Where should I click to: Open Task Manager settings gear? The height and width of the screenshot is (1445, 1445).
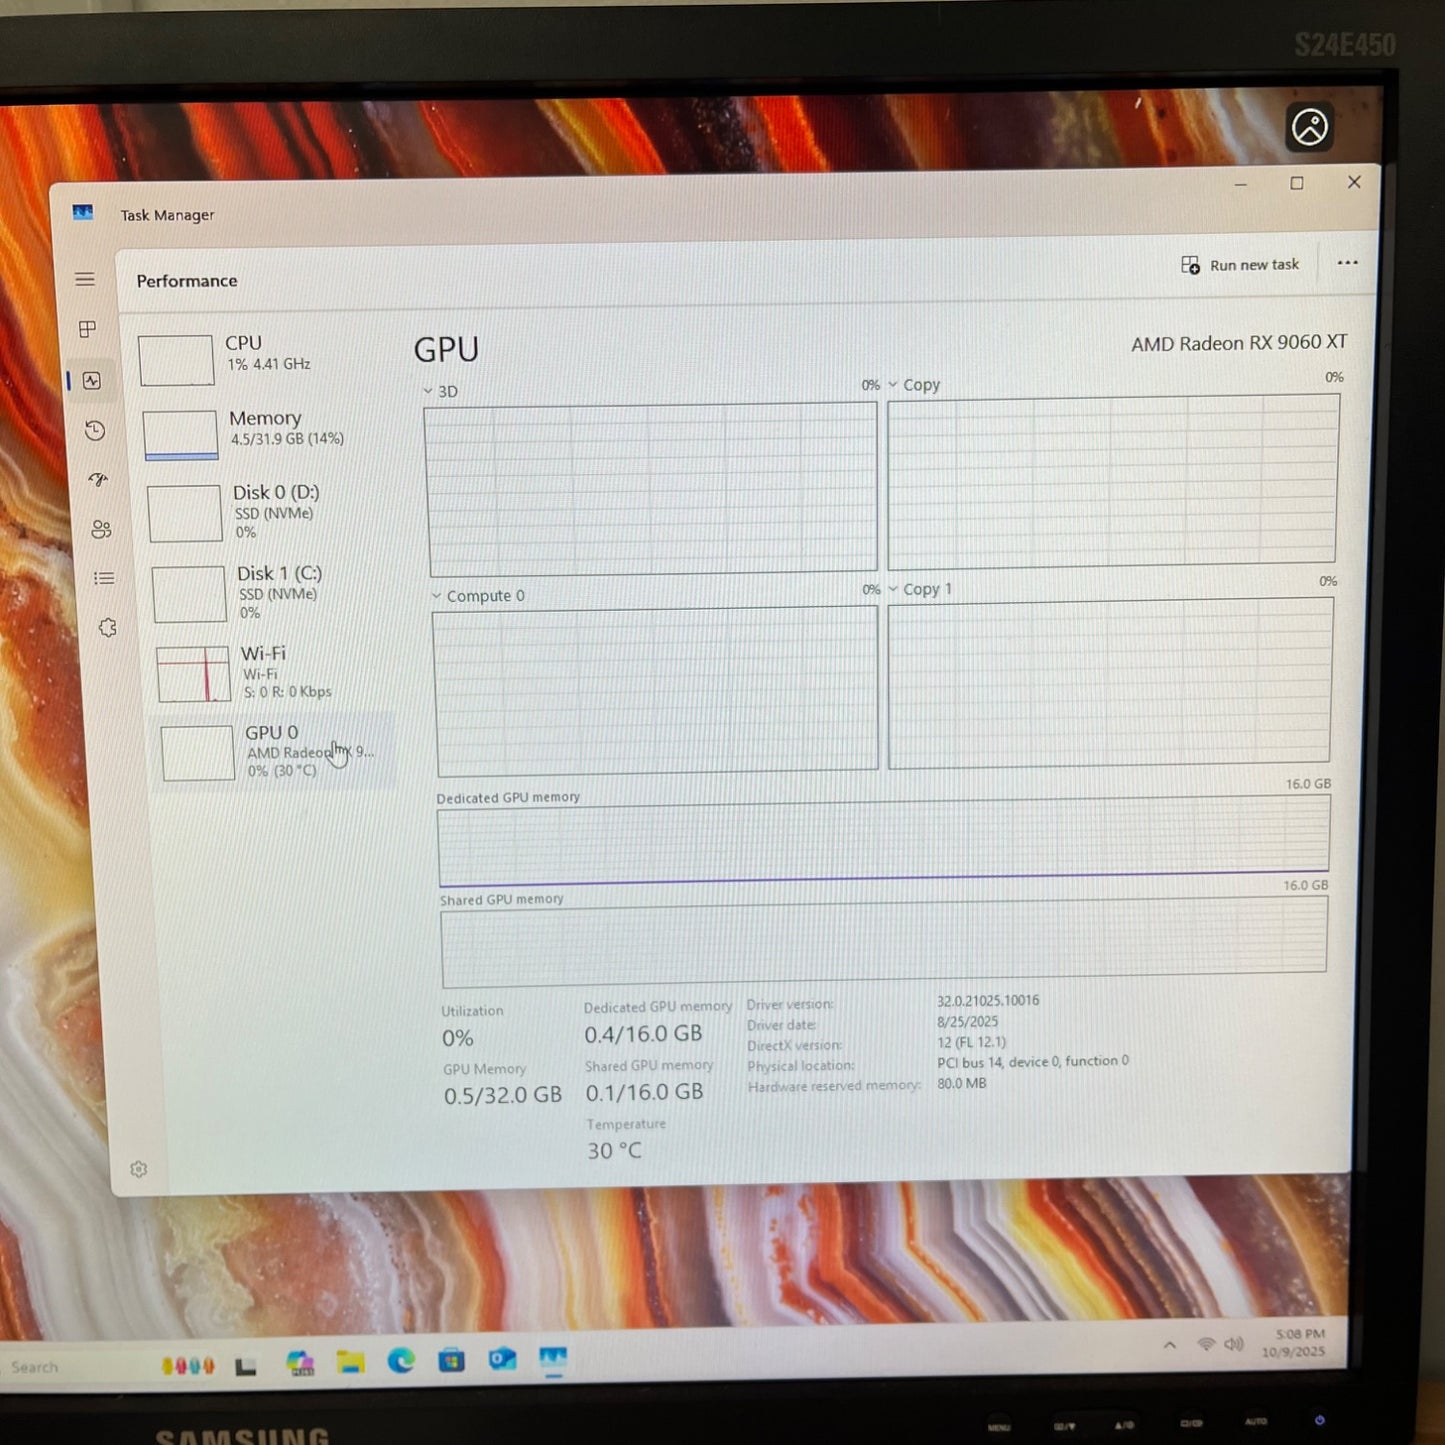click(x=140, y=1168)
